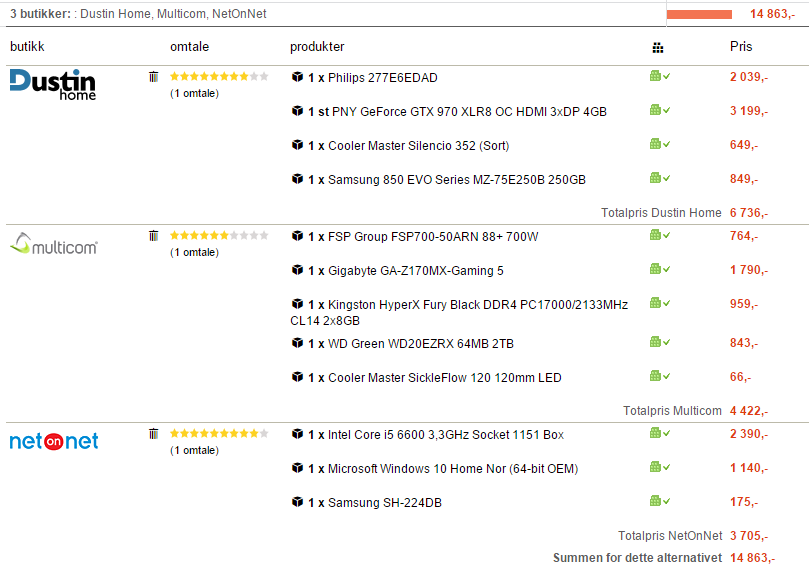Click box icon beside Kingston HyperX Fury
Screen dimensions: 809x567
coord(297,304)
